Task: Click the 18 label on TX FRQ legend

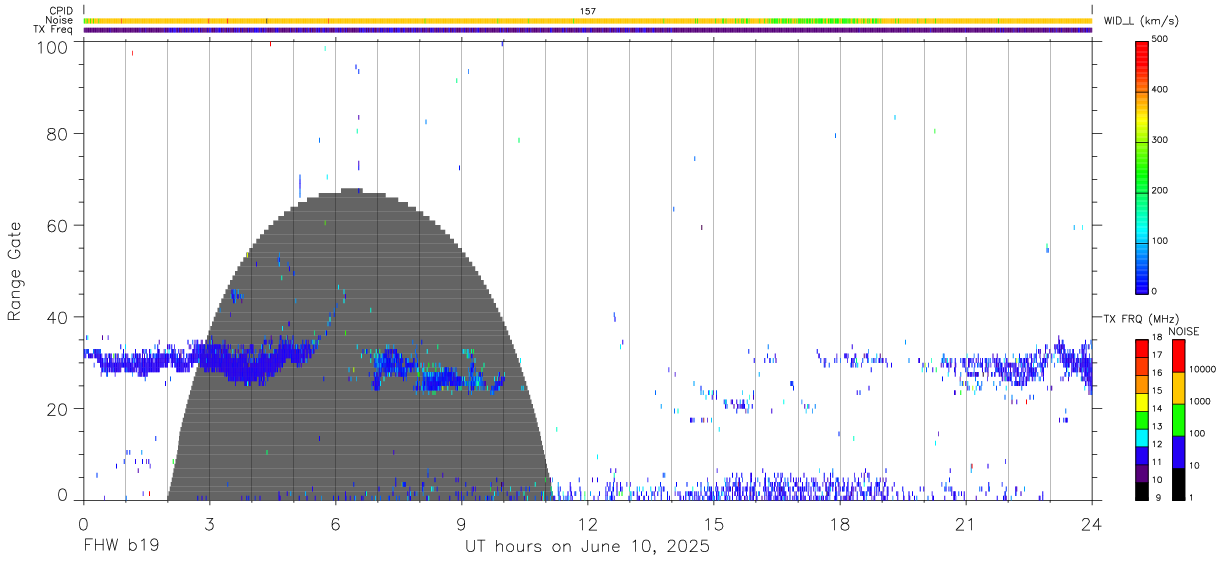Action: [1157, 337]
